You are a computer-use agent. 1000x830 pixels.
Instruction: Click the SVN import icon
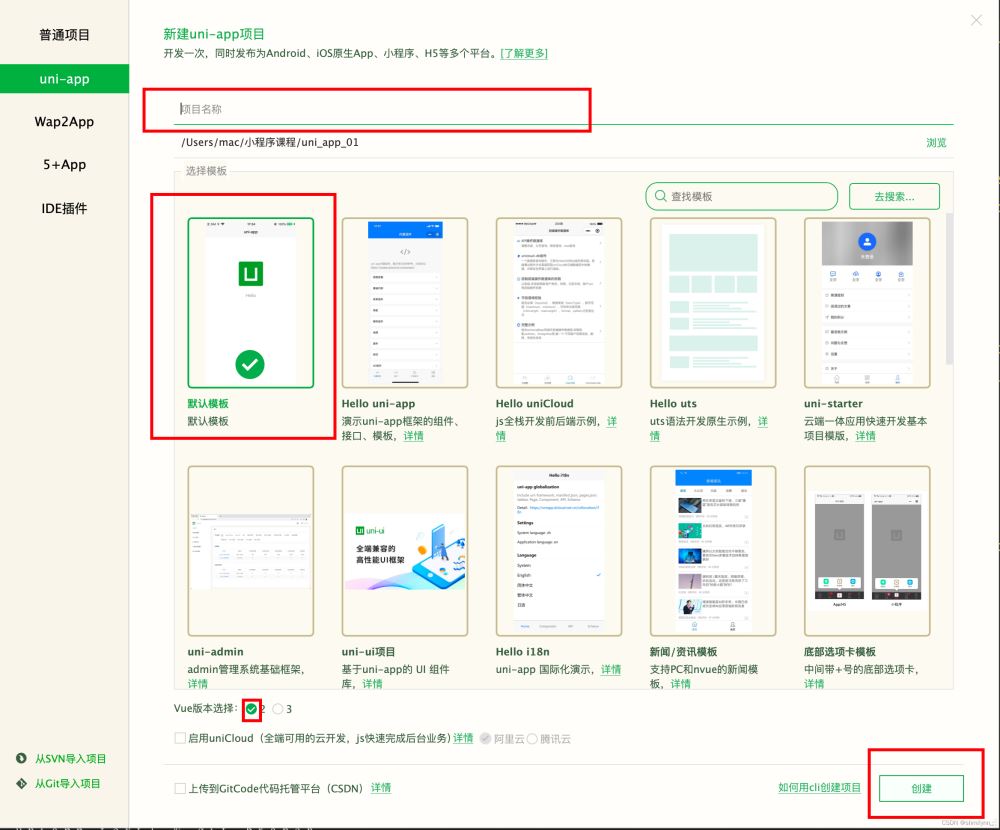pos(21,759)
